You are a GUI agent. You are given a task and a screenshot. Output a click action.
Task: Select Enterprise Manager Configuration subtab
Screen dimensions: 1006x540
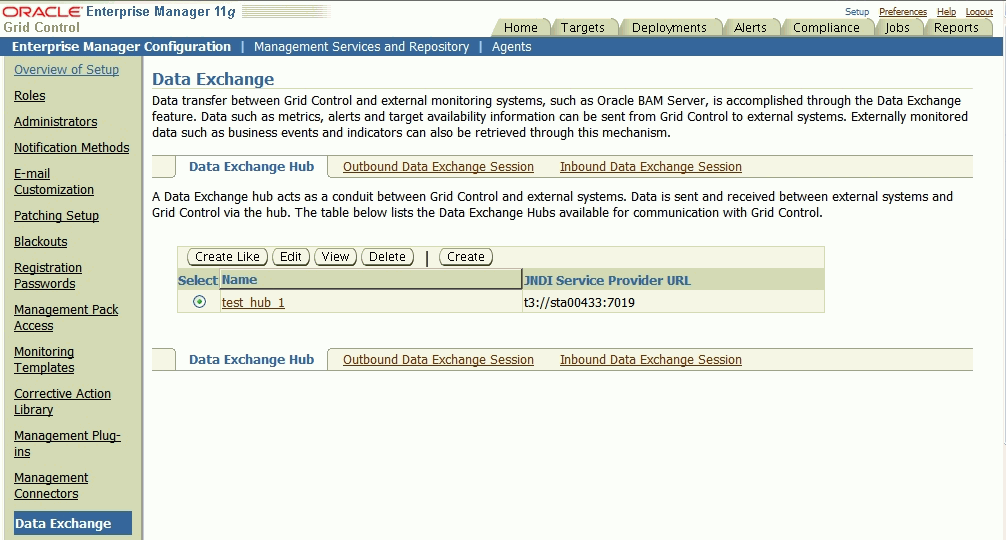click(121, 46)
